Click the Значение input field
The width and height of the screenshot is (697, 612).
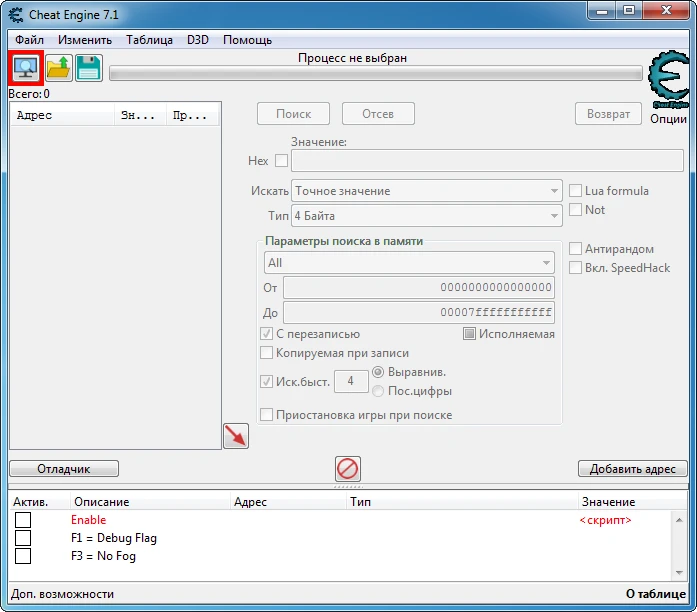(487, 160)
